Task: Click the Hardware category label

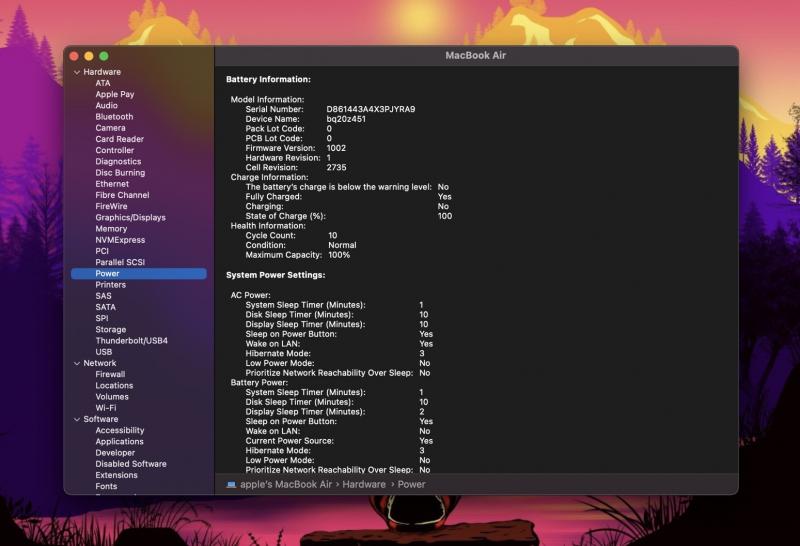Action: (102, 72)
